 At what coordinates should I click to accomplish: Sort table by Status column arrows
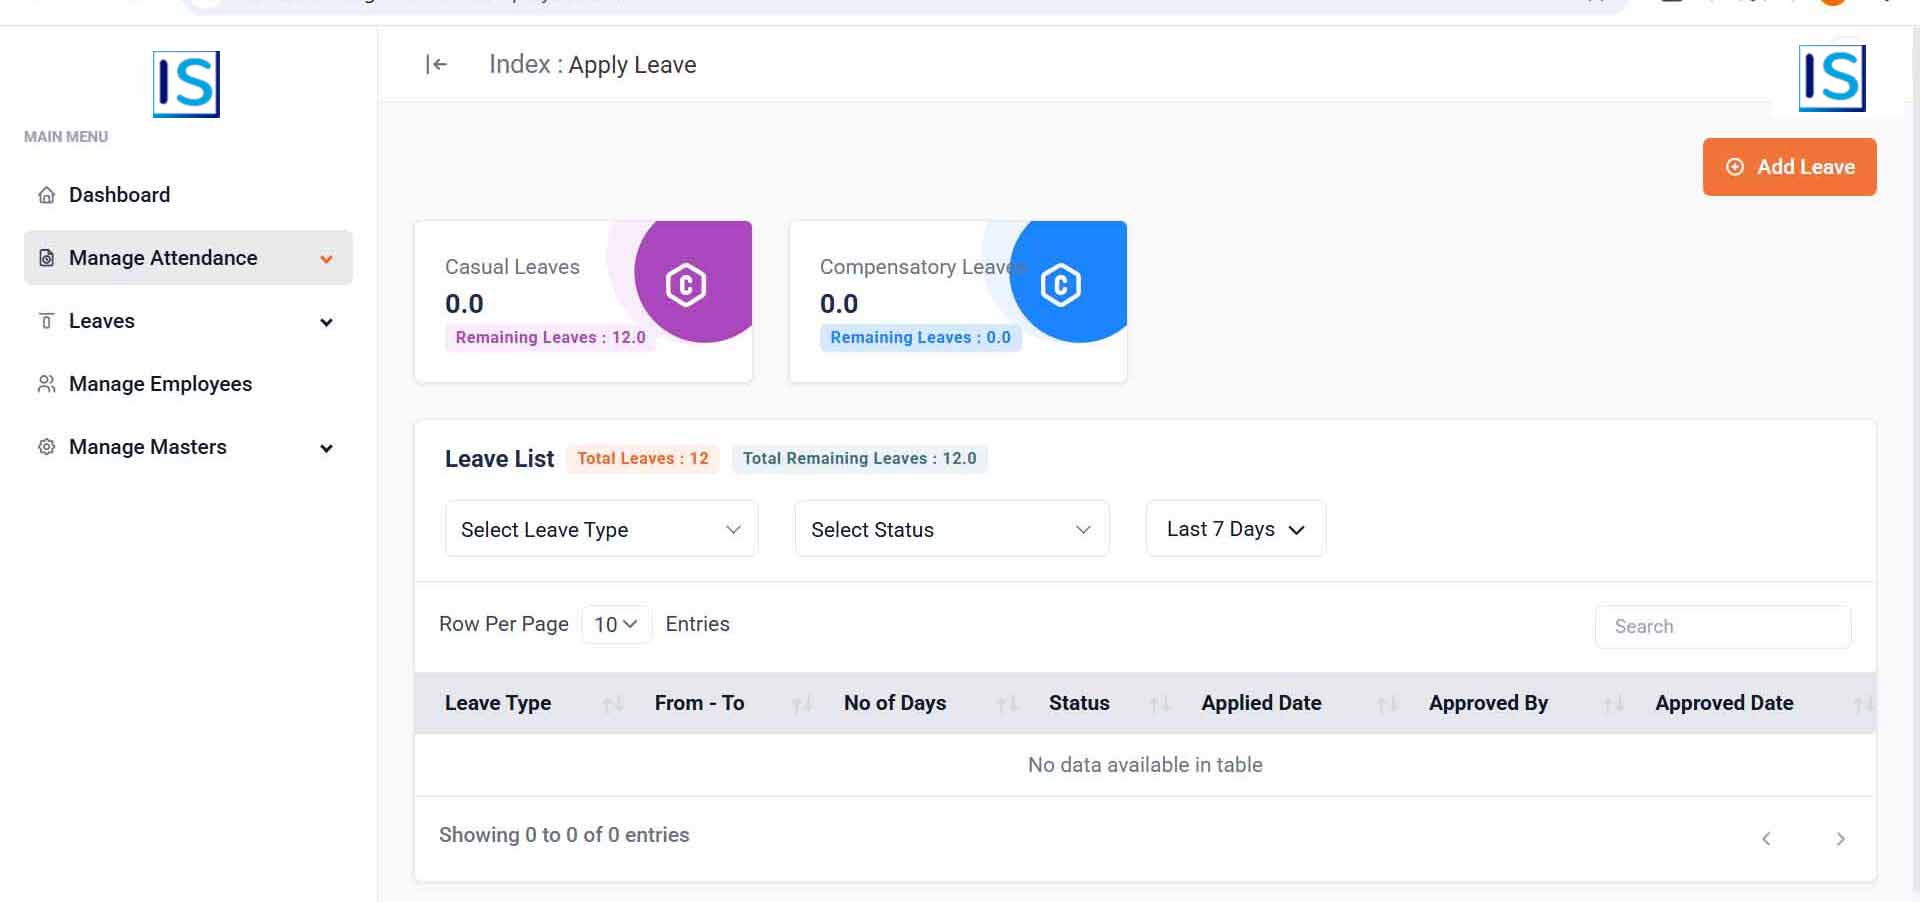pos(1160,704)
